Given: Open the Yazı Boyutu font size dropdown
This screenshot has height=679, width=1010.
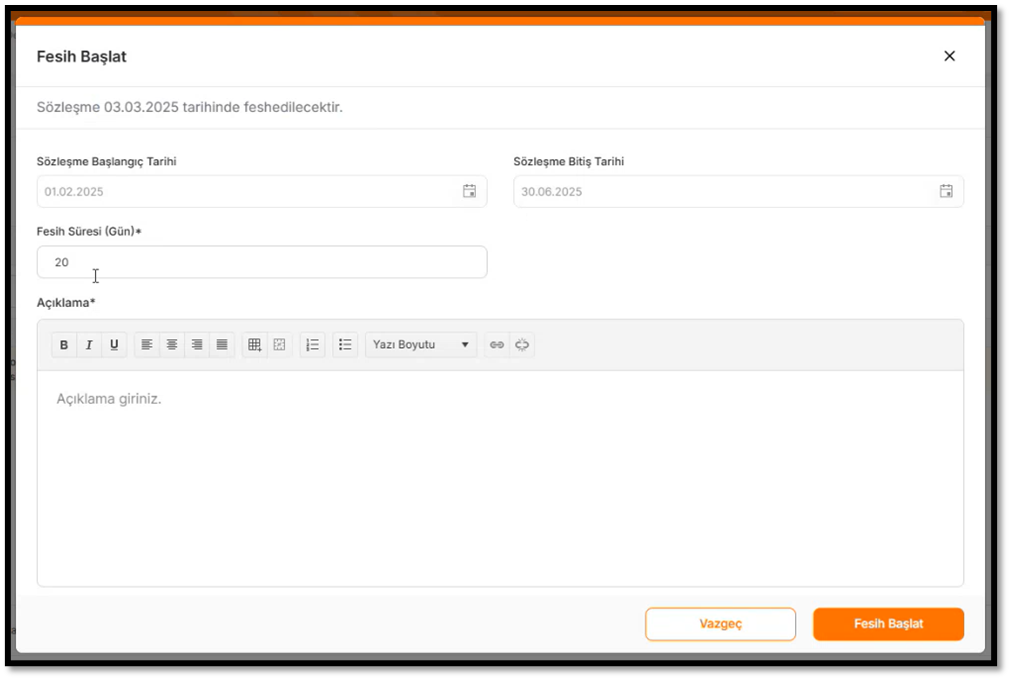Looking at the screenshot, I should (421, 345).
